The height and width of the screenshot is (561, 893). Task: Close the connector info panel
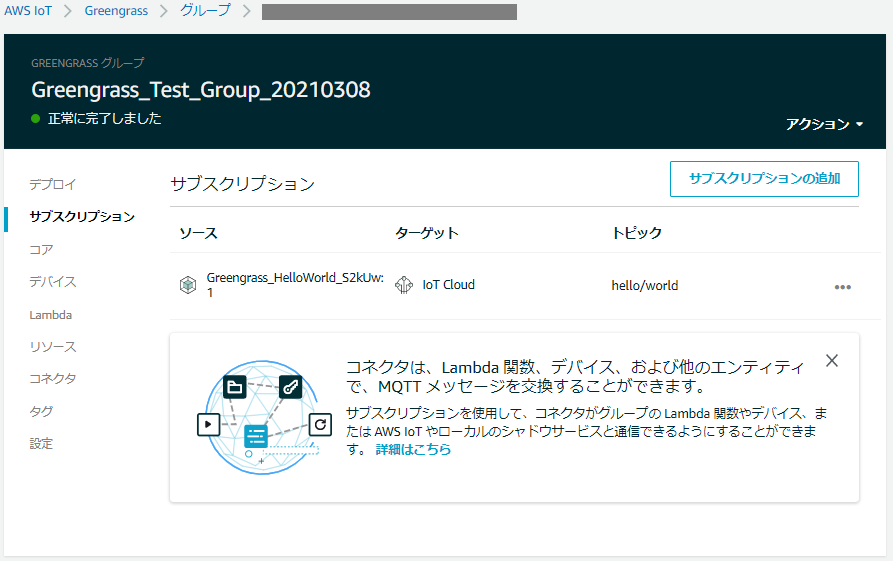tap(831, 361)
